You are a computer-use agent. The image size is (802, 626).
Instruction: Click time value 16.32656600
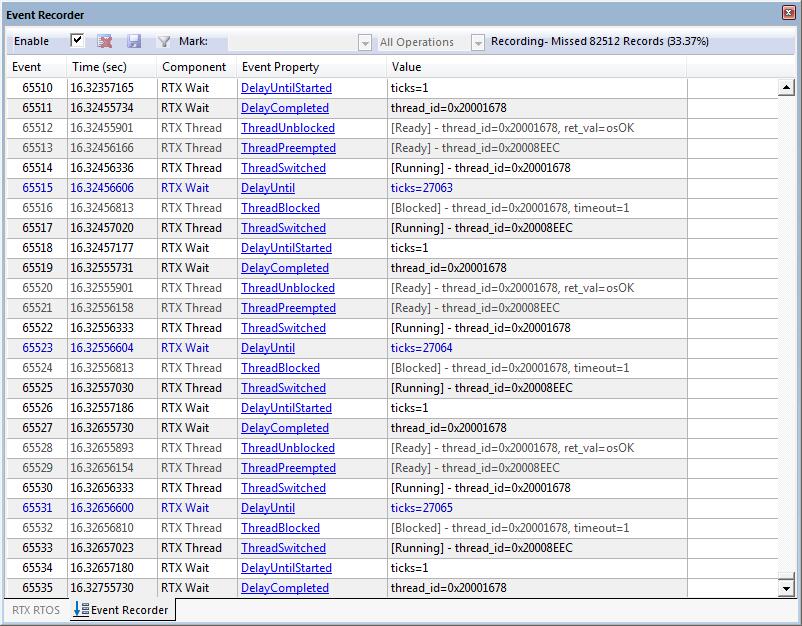(102, 508)
